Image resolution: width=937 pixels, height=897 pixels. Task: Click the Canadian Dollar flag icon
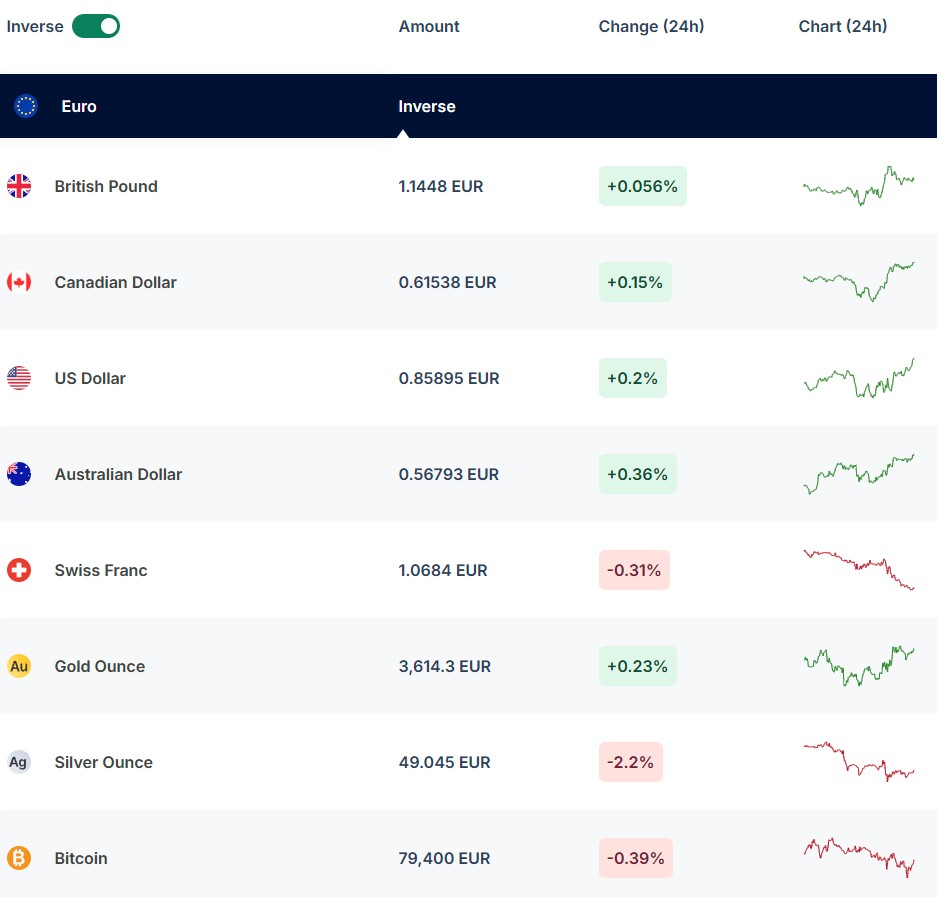(19, 282)
